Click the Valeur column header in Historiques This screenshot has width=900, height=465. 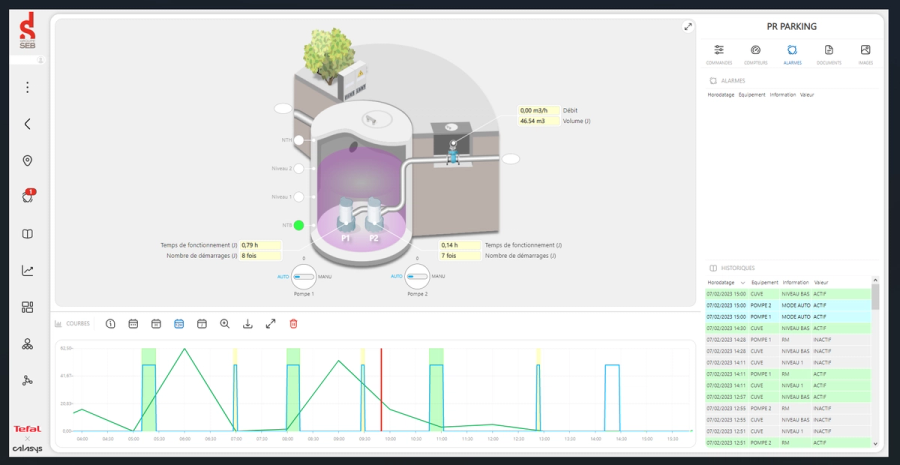coord(821,282)
